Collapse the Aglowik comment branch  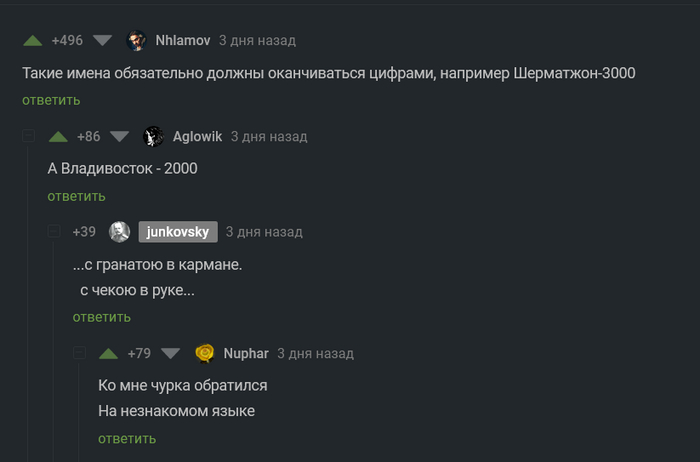click(x=29, y=136)
